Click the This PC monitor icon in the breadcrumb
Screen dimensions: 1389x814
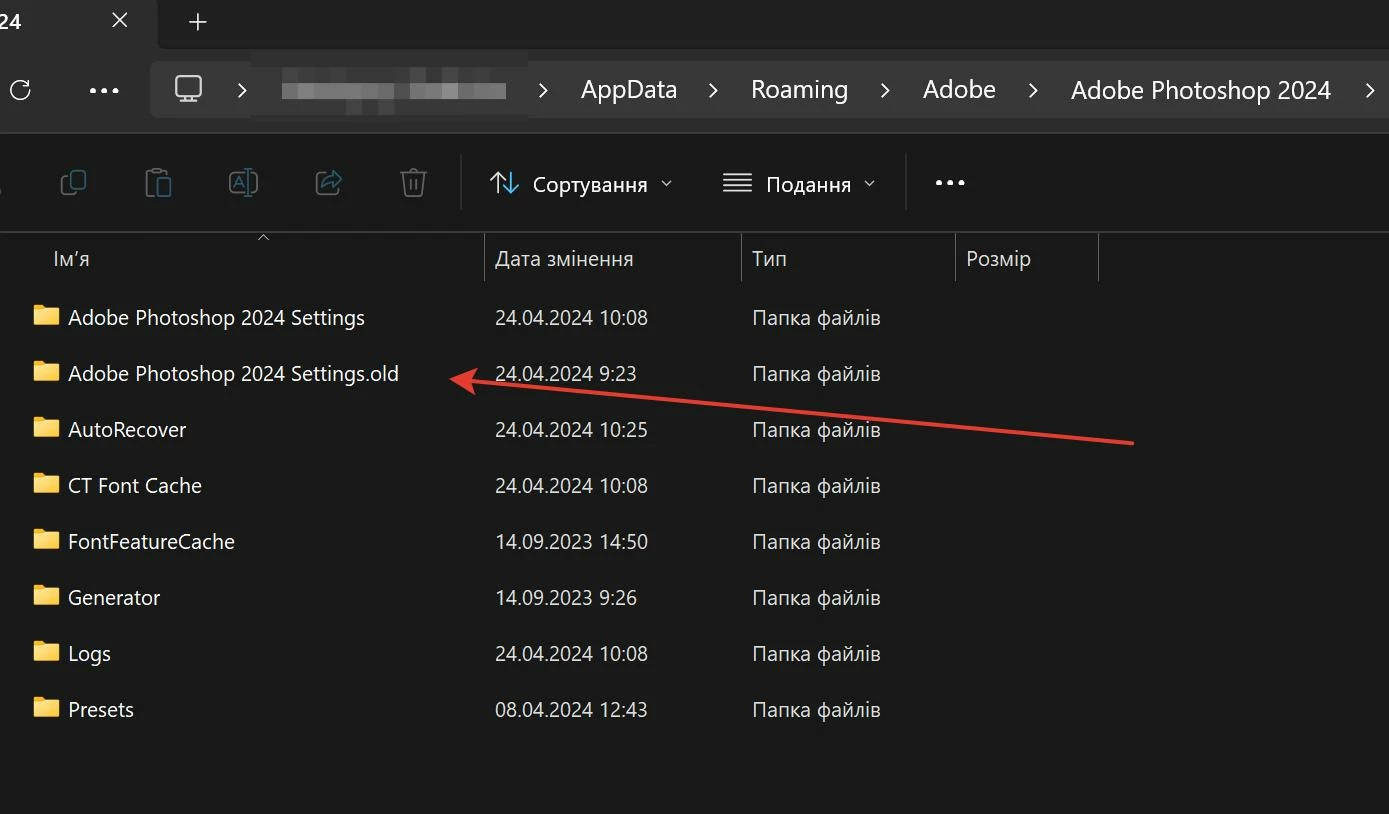coord(188,89)
